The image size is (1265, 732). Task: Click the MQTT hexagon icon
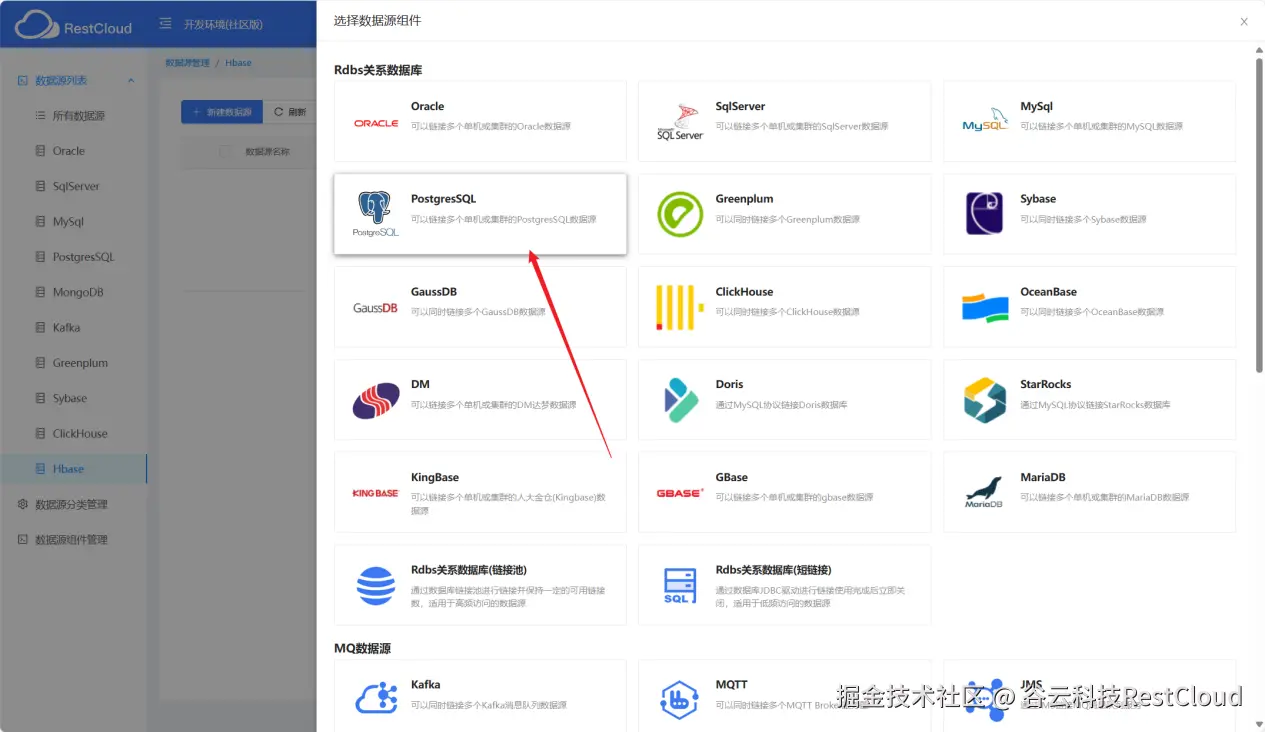coord(680,699)
